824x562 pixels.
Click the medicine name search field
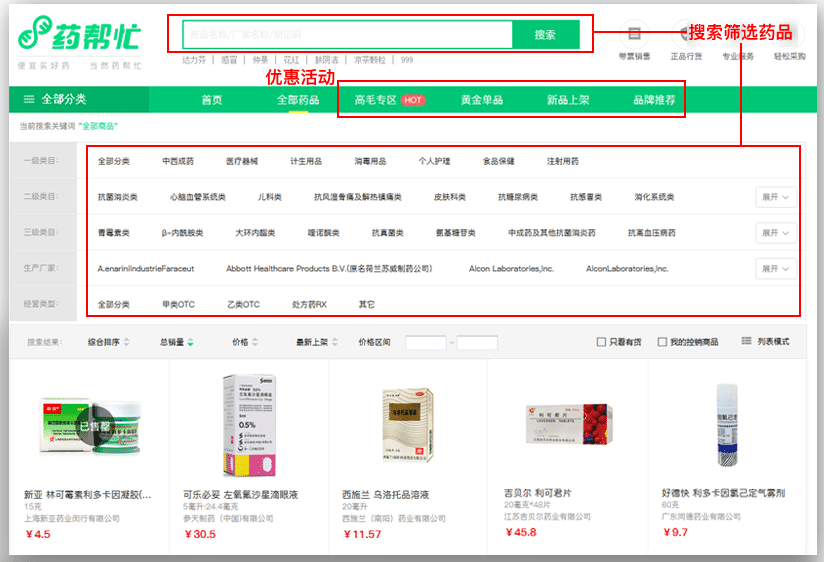(347, 35)
